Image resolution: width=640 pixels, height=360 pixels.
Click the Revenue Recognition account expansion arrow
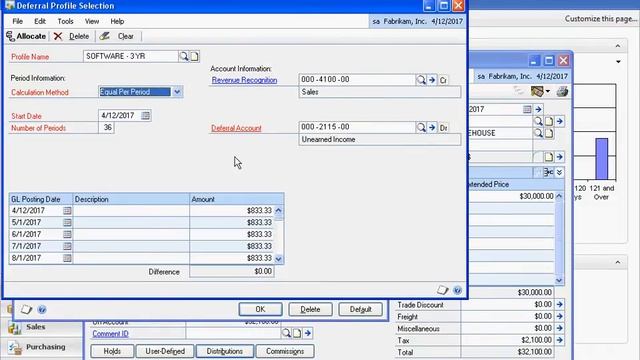pos(432,80)
